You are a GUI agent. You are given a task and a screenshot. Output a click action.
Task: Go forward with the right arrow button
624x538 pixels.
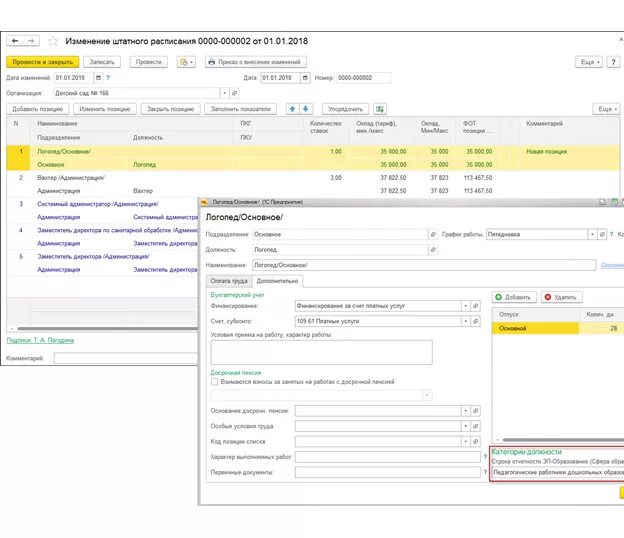(31, 41)
